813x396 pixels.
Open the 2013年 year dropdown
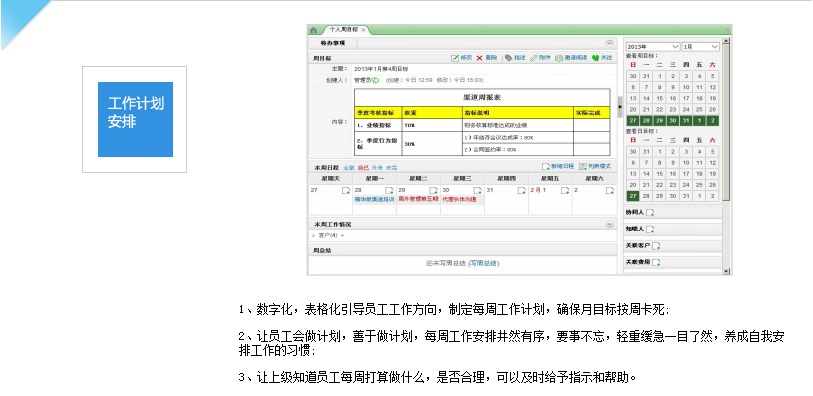652,47
